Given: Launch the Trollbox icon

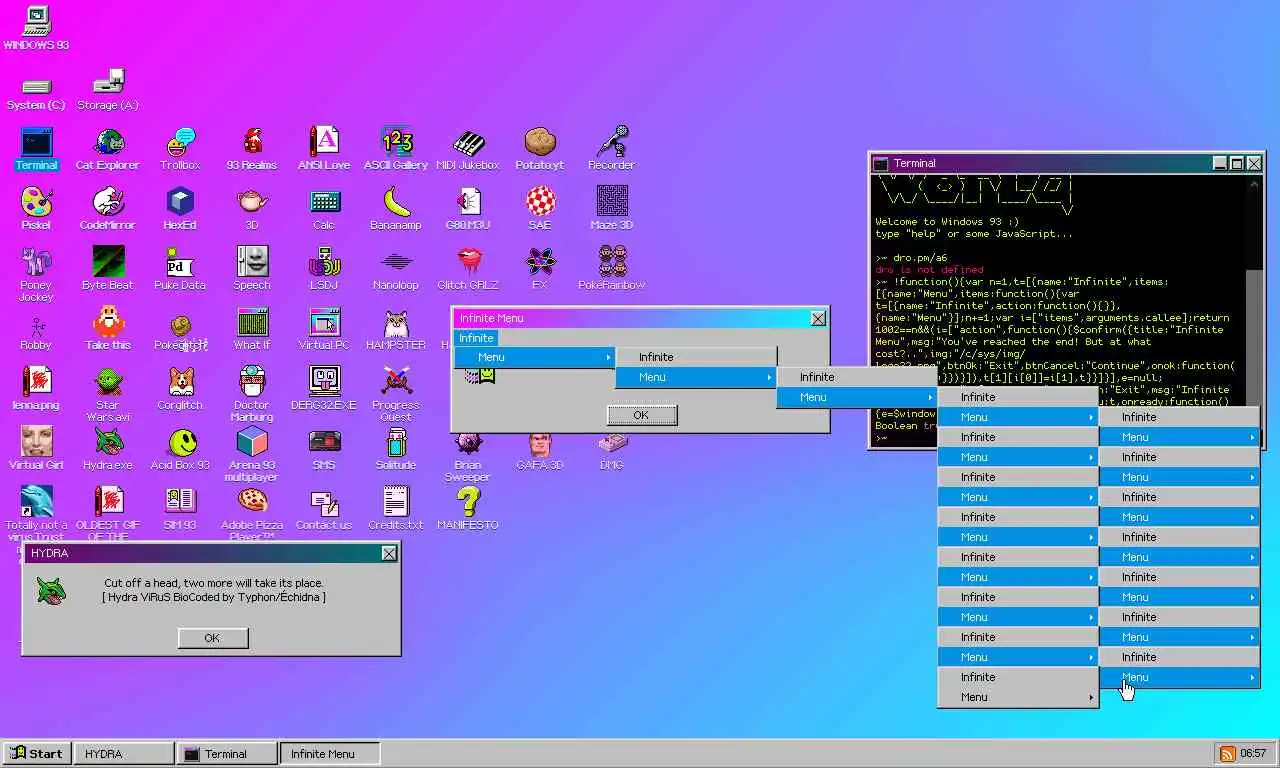Looking at the screenshot, I should [x=180, y=148].
